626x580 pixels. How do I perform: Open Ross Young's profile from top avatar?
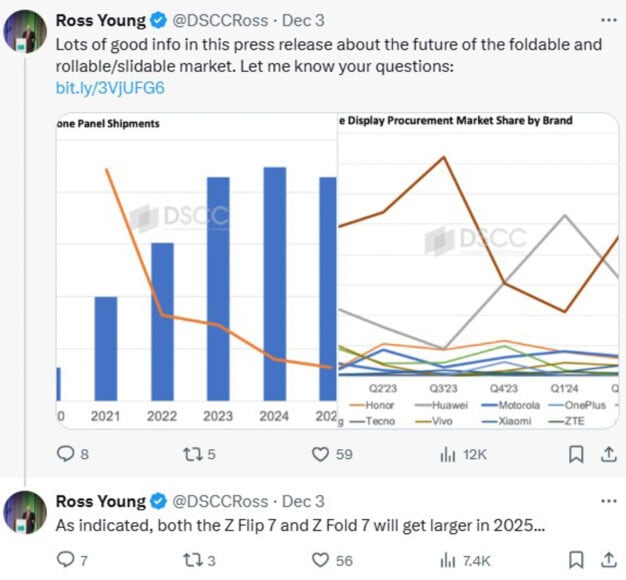click(25, 32)
